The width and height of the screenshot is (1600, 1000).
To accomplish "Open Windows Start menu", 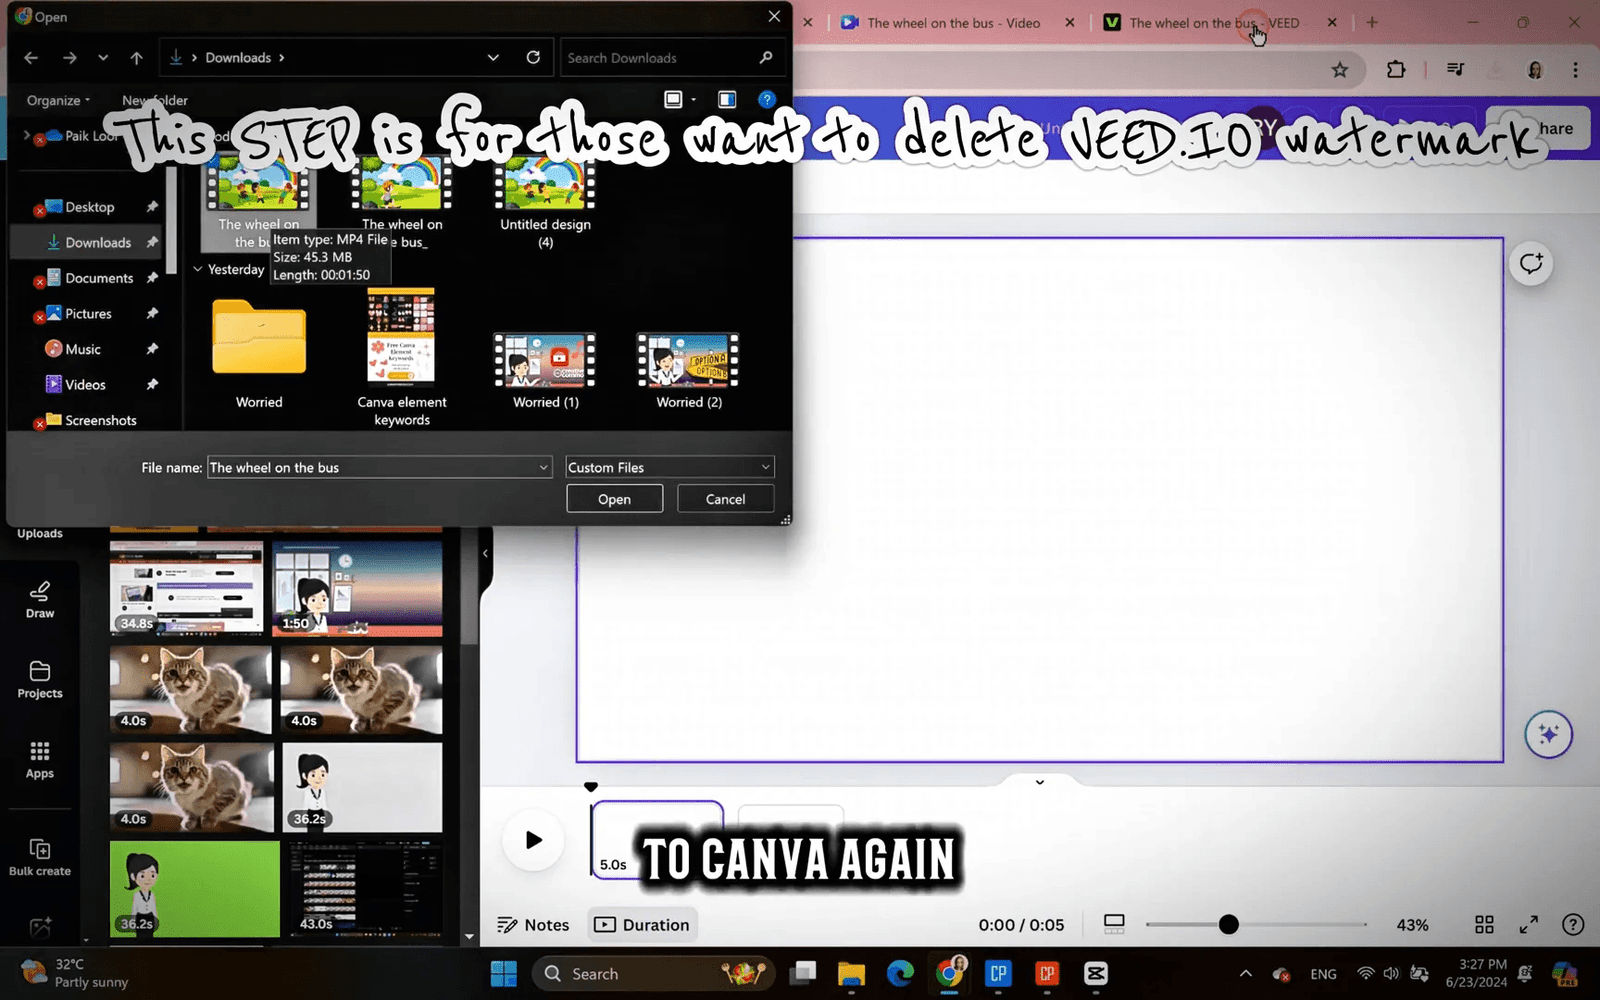I will click(504, 974).
